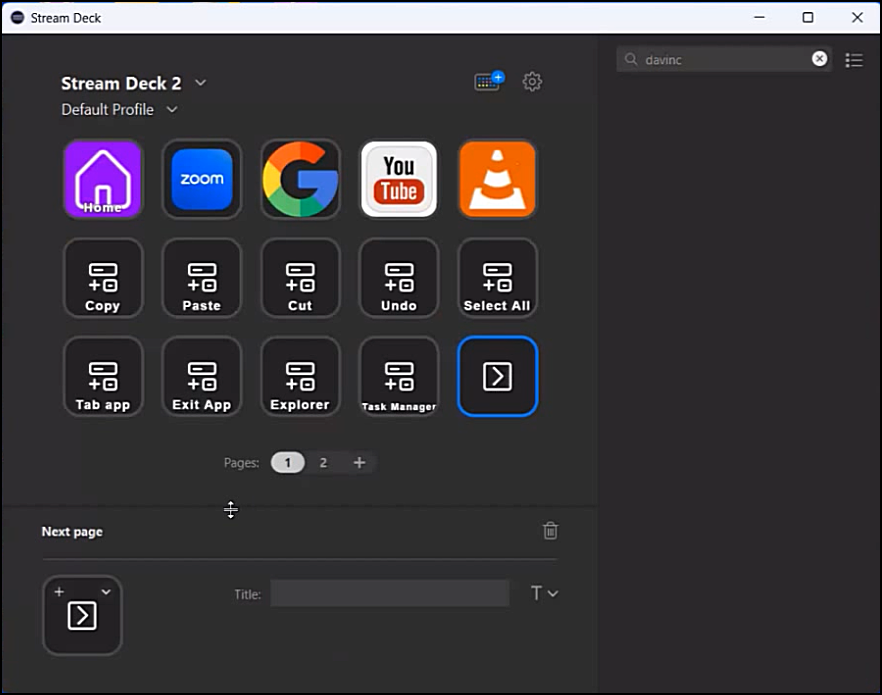Expand the Default Profile dropdown
Screen dimensions: 882x695
(172, 109)
